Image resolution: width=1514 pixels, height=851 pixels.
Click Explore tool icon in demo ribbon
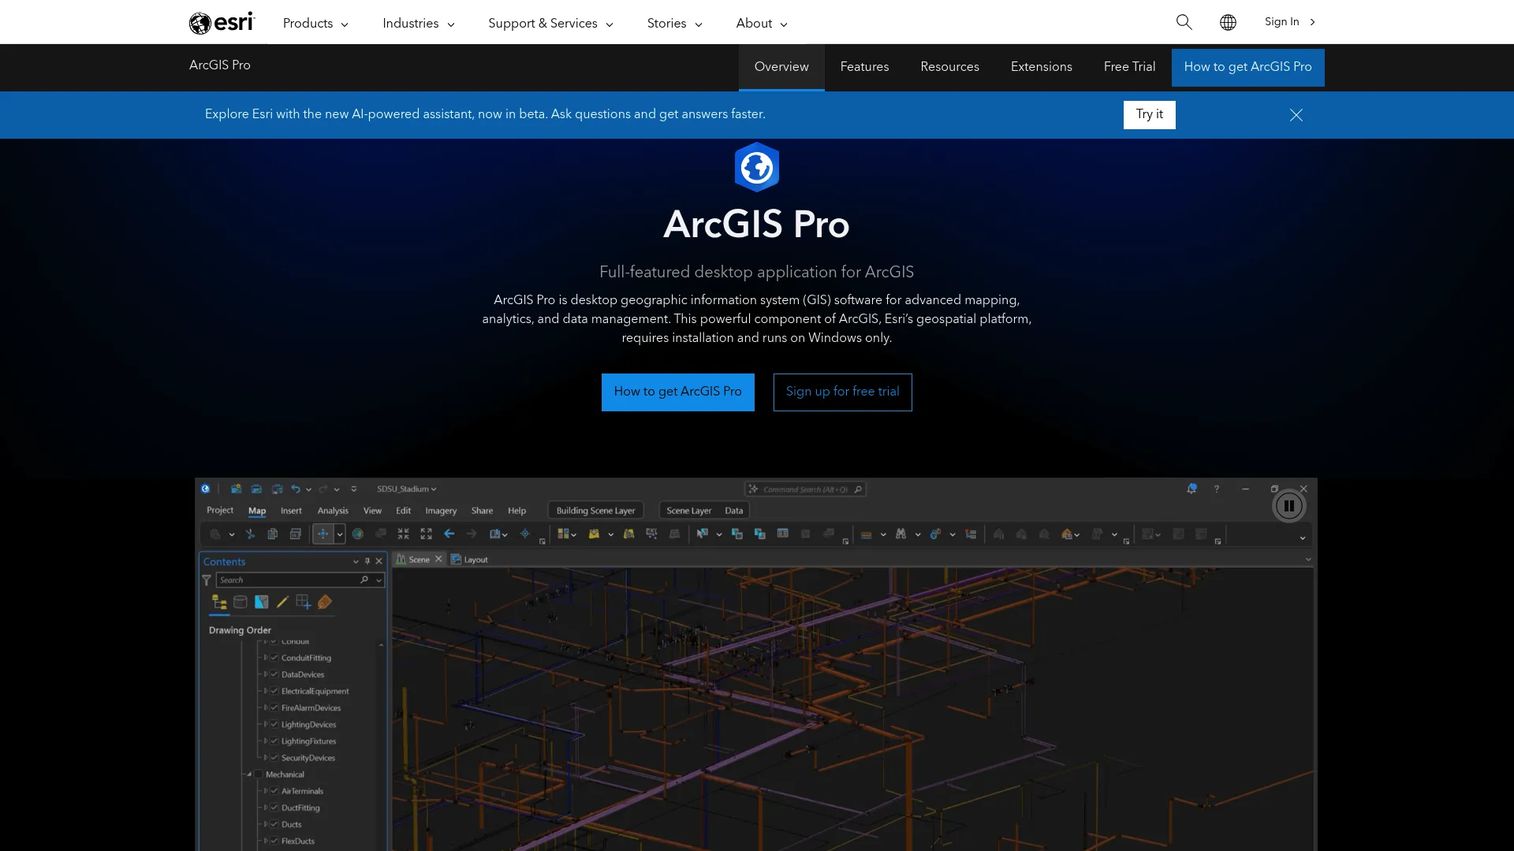pyautogui.click(x=323, y=534)
